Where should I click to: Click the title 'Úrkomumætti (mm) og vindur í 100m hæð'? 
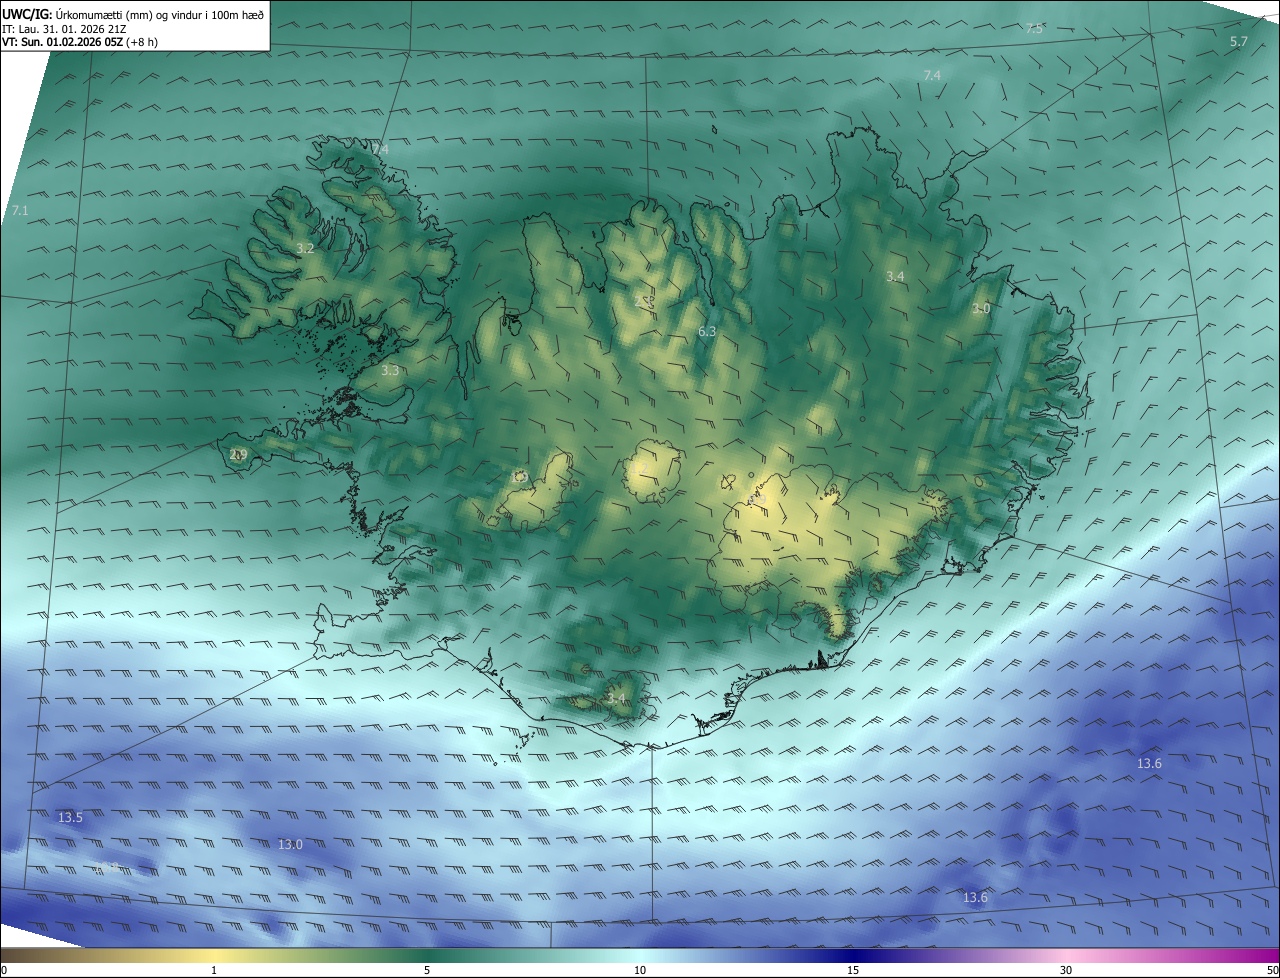pos(160,14)
